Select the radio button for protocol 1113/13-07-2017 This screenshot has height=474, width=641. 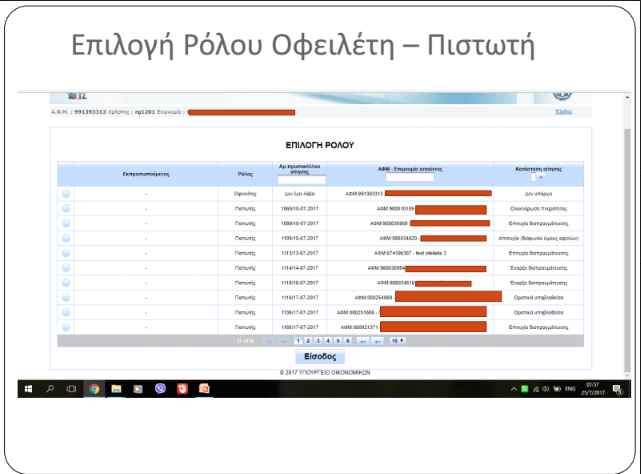point(66,254)
